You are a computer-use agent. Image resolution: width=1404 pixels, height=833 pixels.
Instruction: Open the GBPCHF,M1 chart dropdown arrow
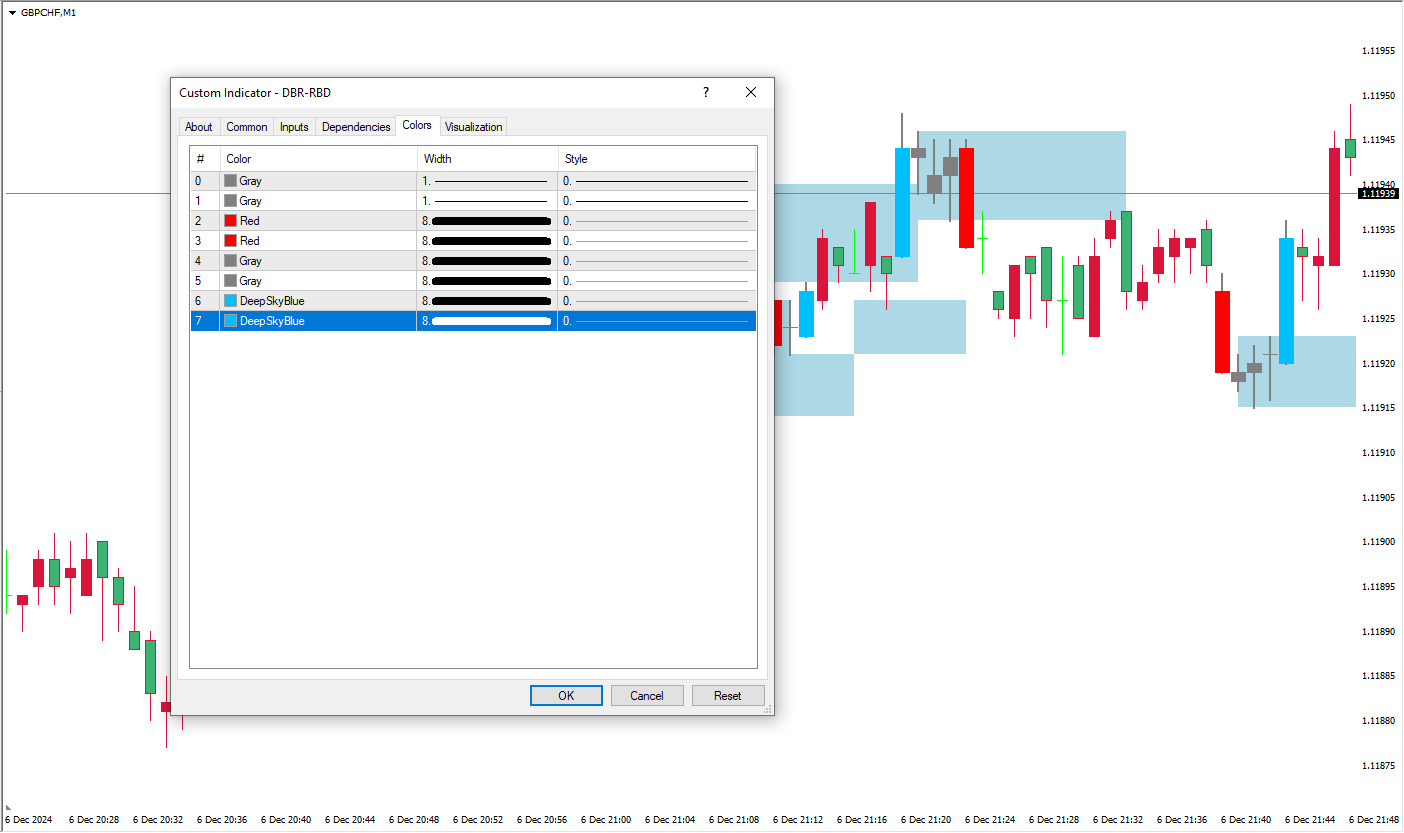click(12, 13)
